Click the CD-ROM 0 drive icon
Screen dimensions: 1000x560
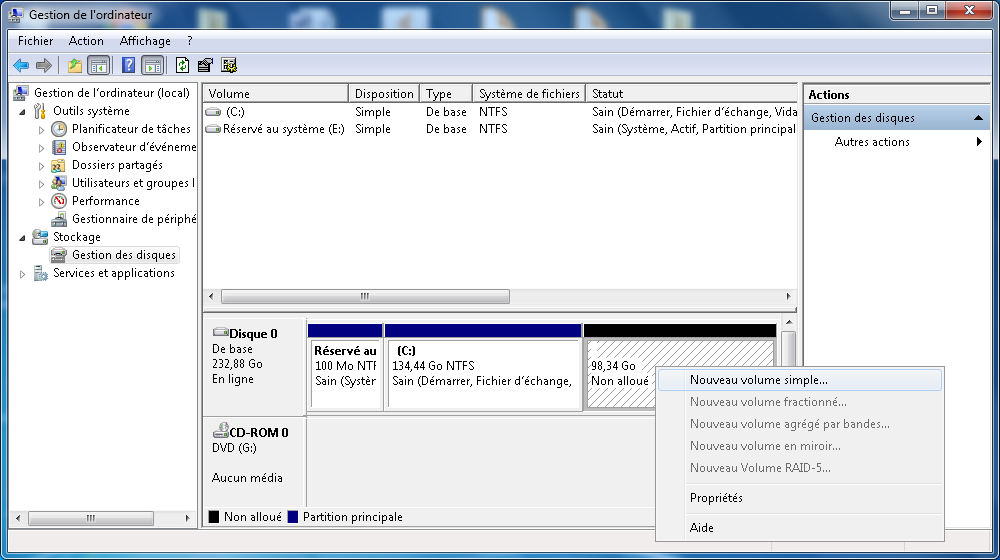click(x=221, y=431)
